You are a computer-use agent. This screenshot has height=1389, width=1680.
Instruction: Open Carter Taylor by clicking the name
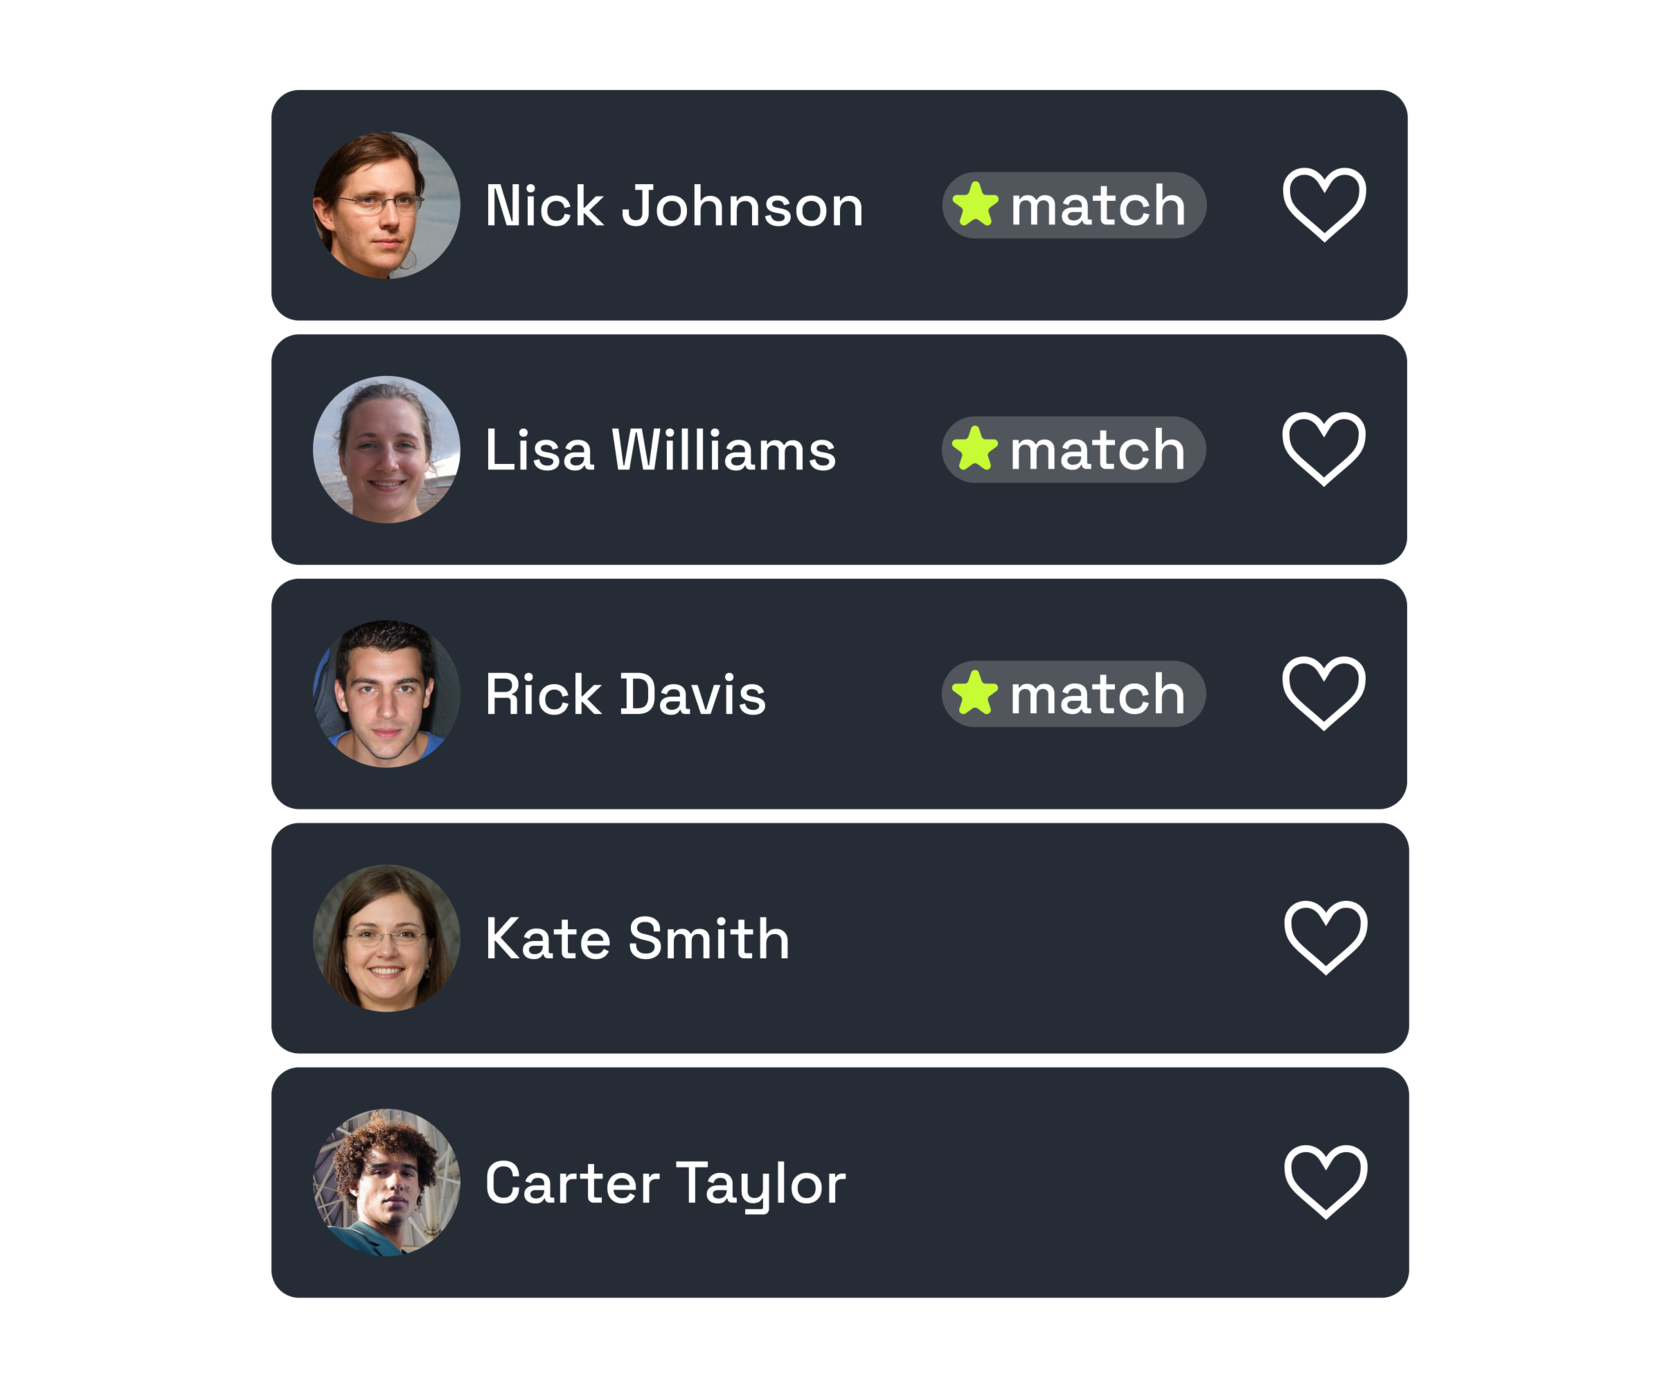point(665,1183)
